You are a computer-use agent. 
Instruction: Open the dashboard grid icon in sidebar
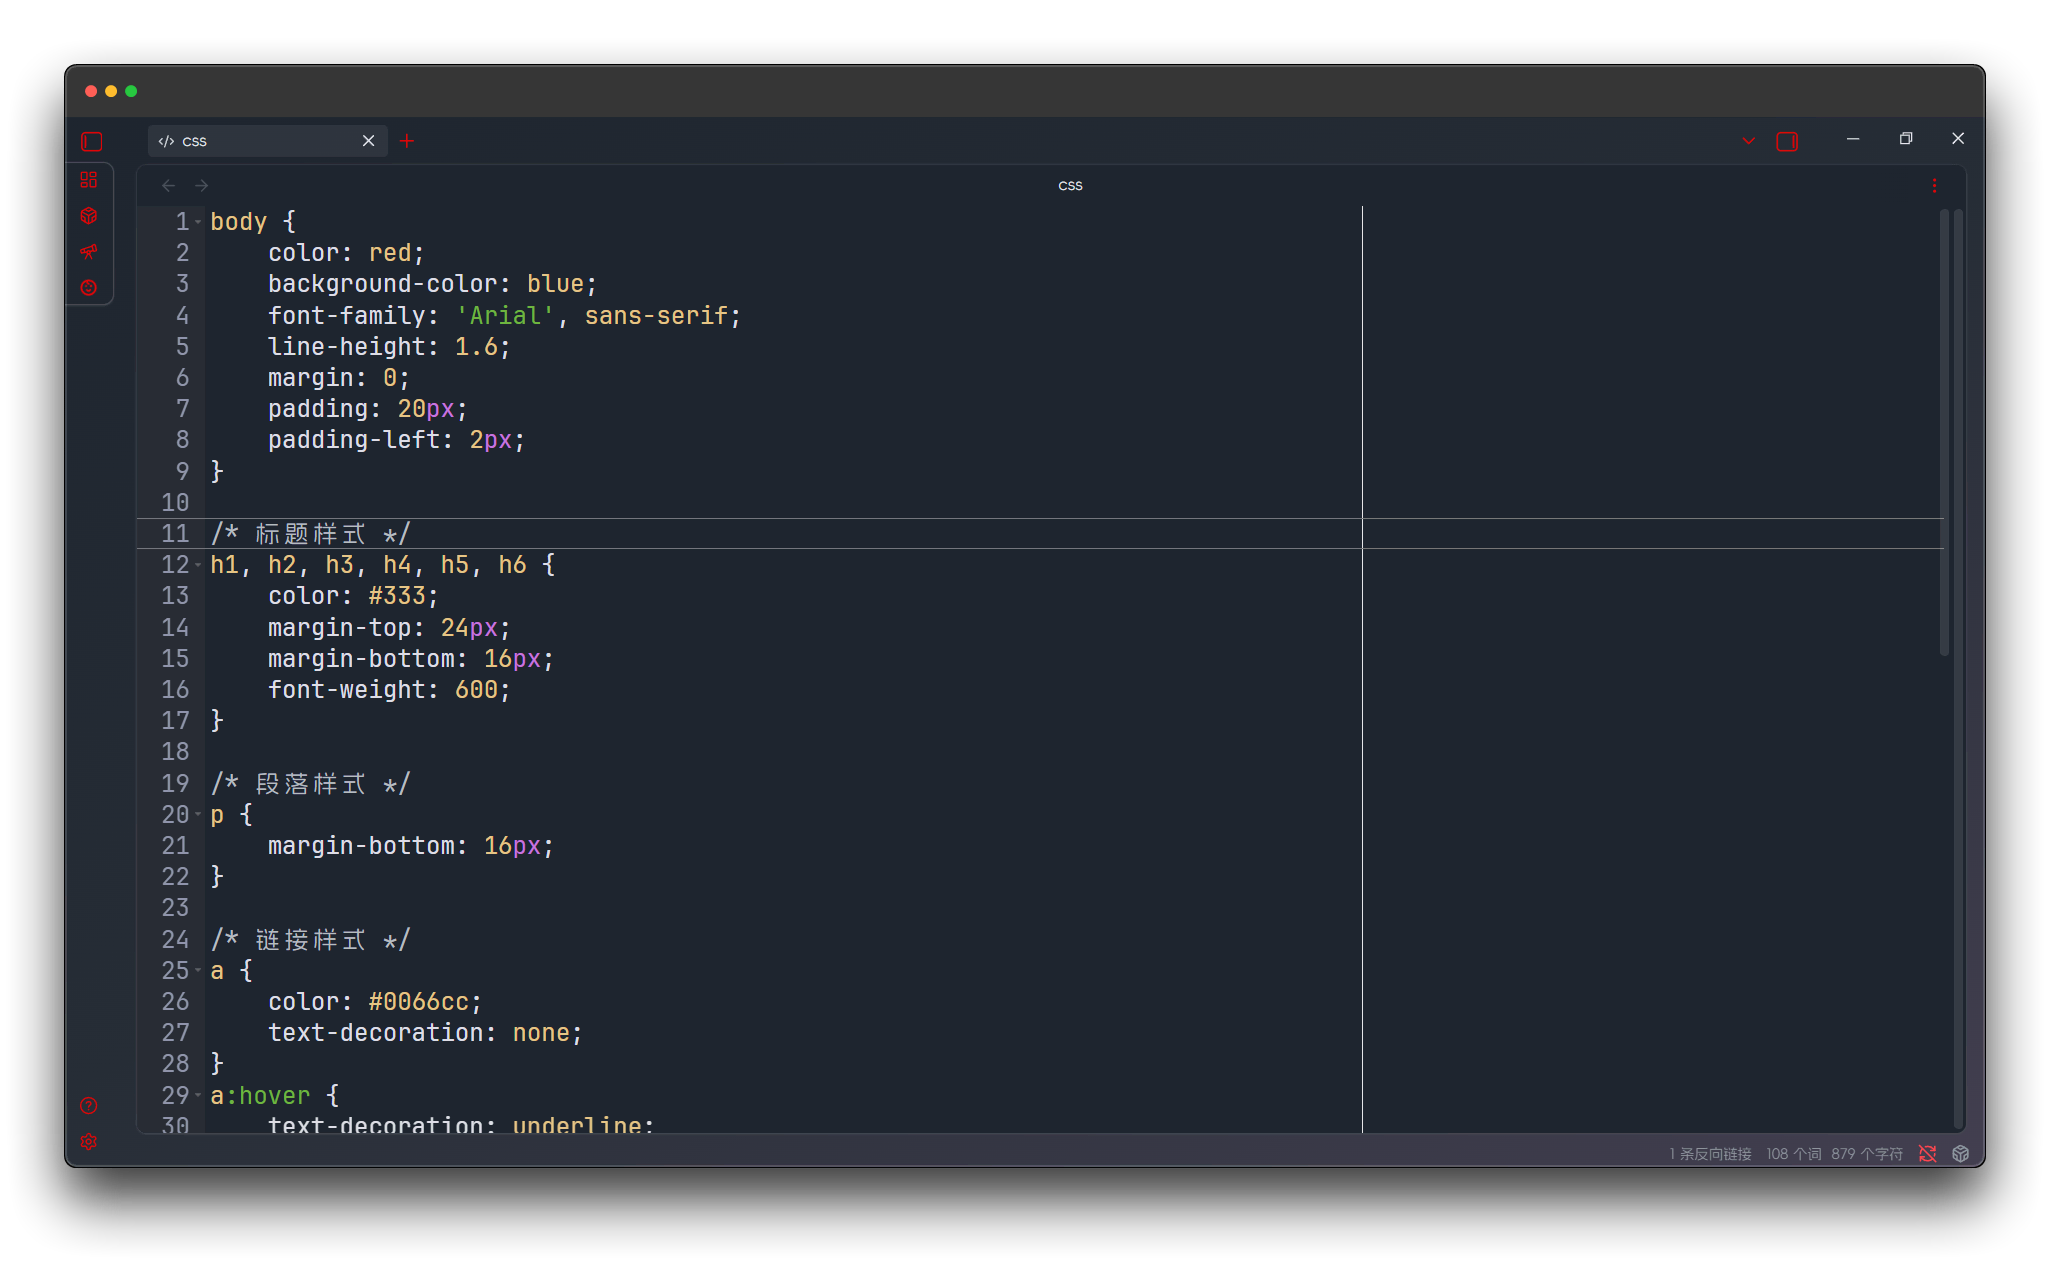coord(91,181)
